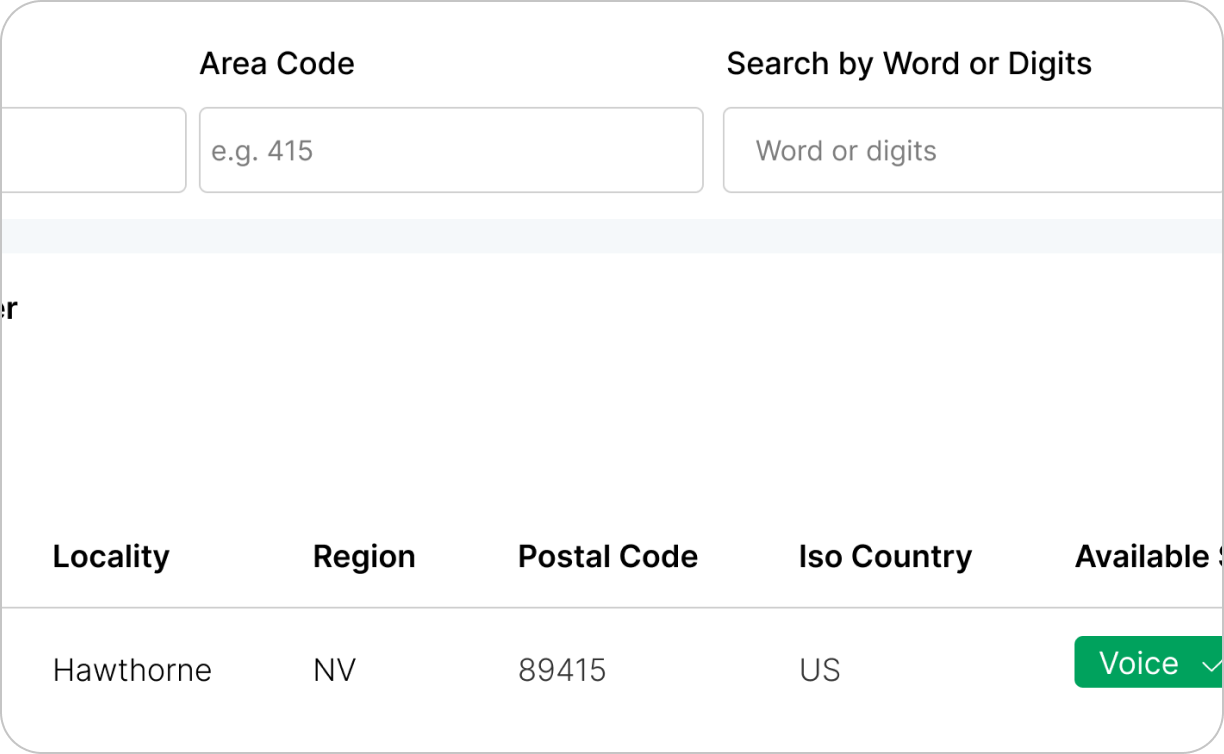Click the Search by Word or Digits label
Screen dimensions: 1224x754
[909, 63]
